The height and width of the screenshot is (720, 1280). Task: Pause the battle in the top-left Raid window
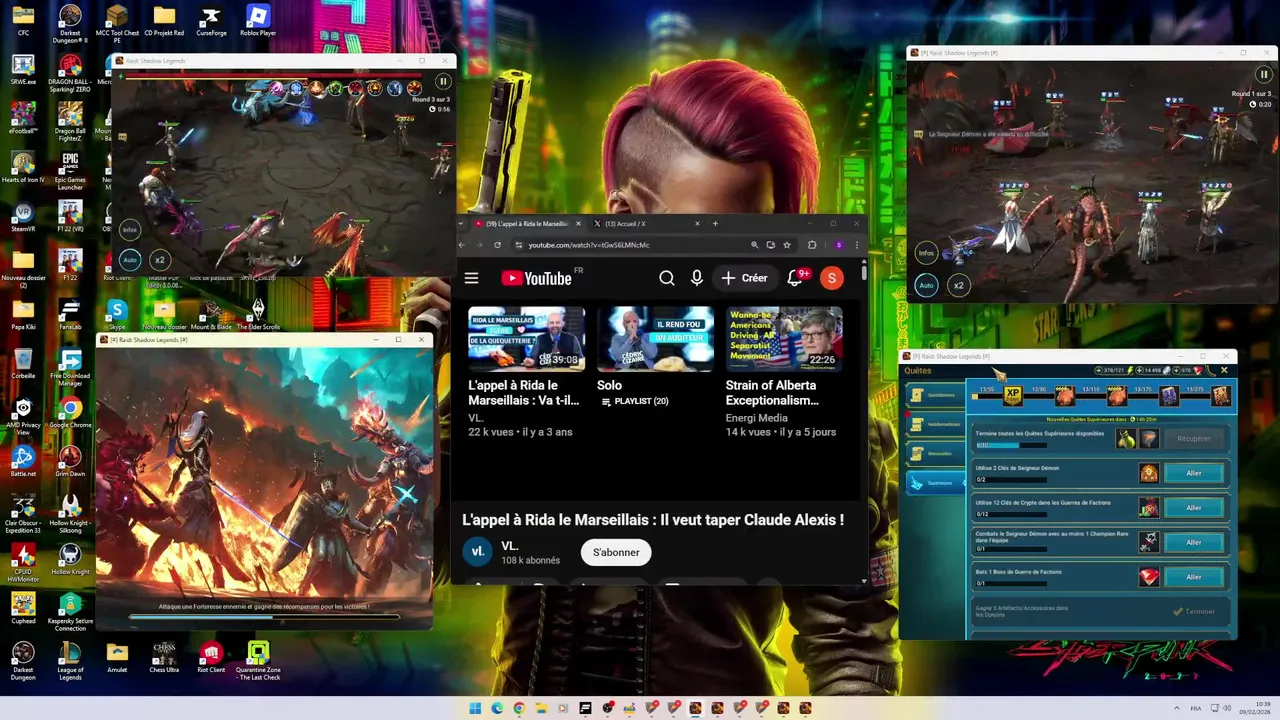(x=443, y=82)
